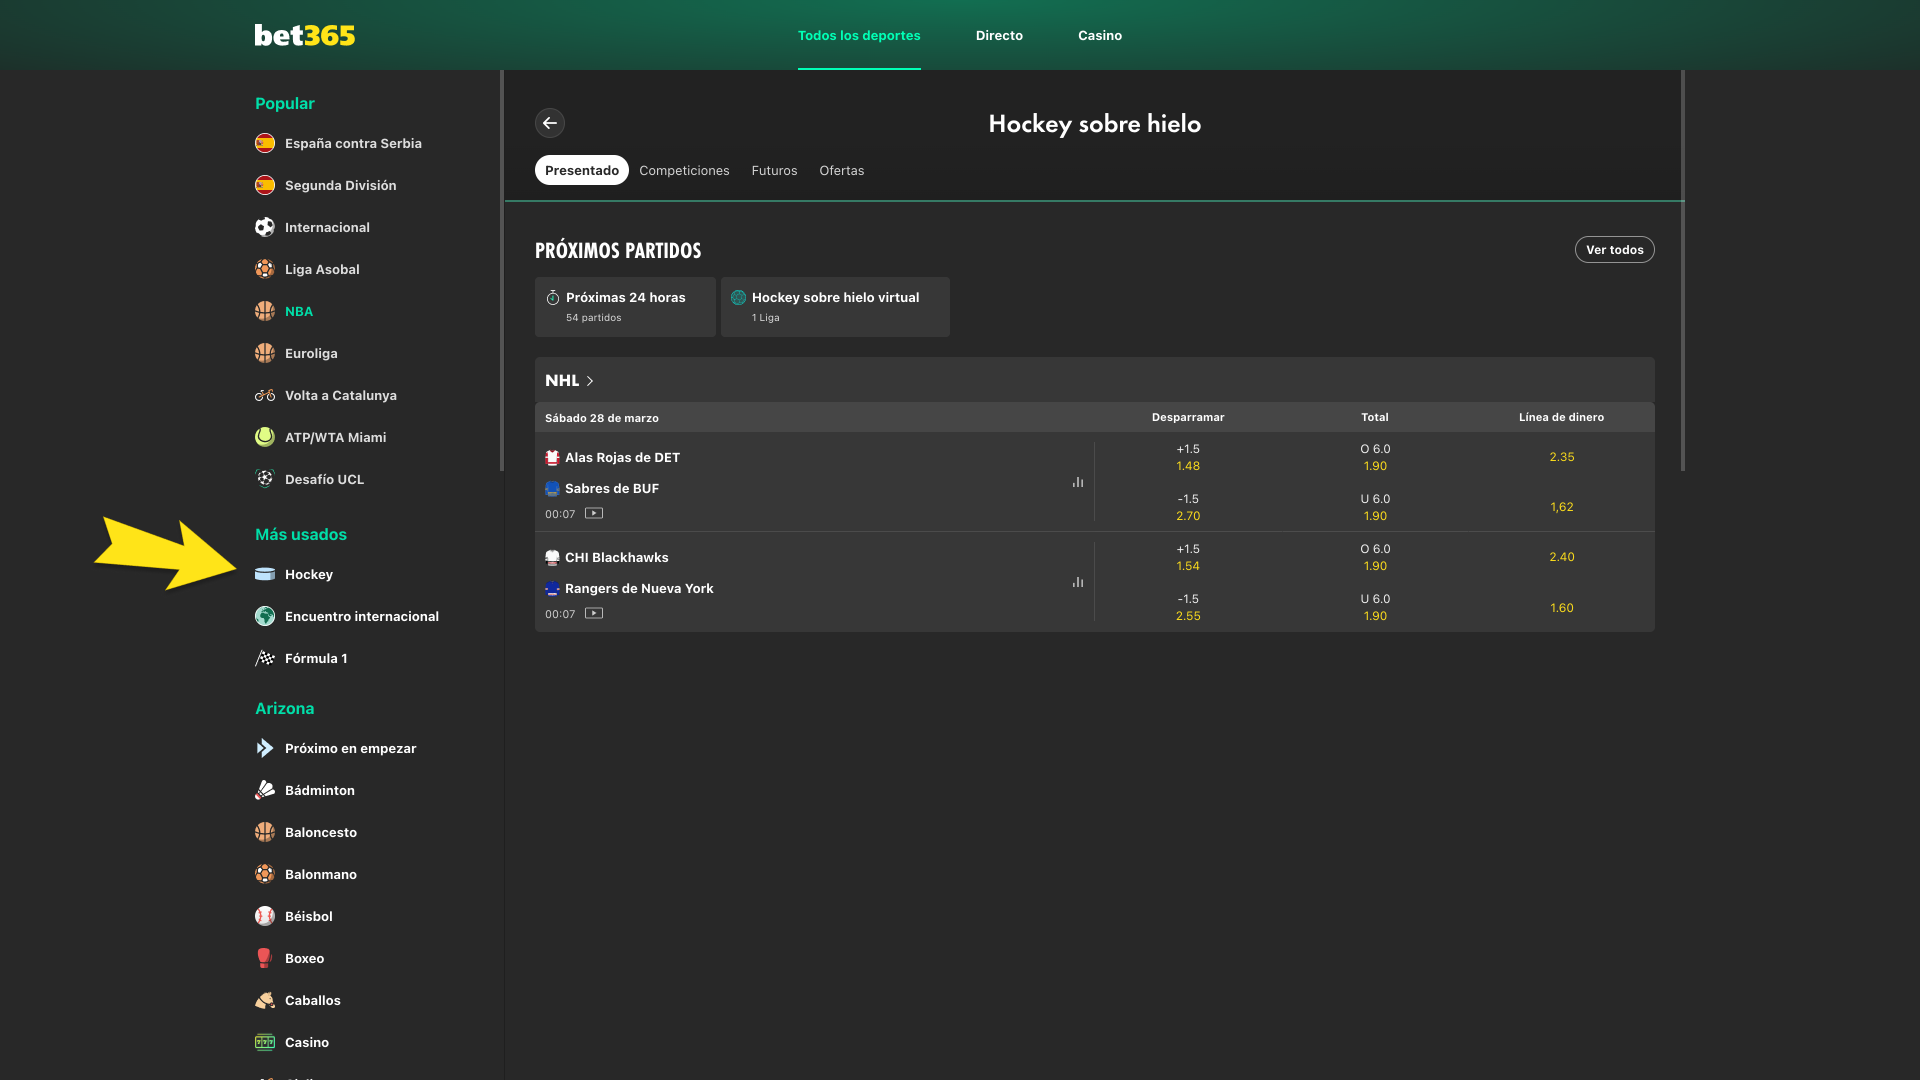The width and height of the screenshot is (1920, 1080).
Task: Pick U 6.0 total for DET match
Action: pos(1375,507)
